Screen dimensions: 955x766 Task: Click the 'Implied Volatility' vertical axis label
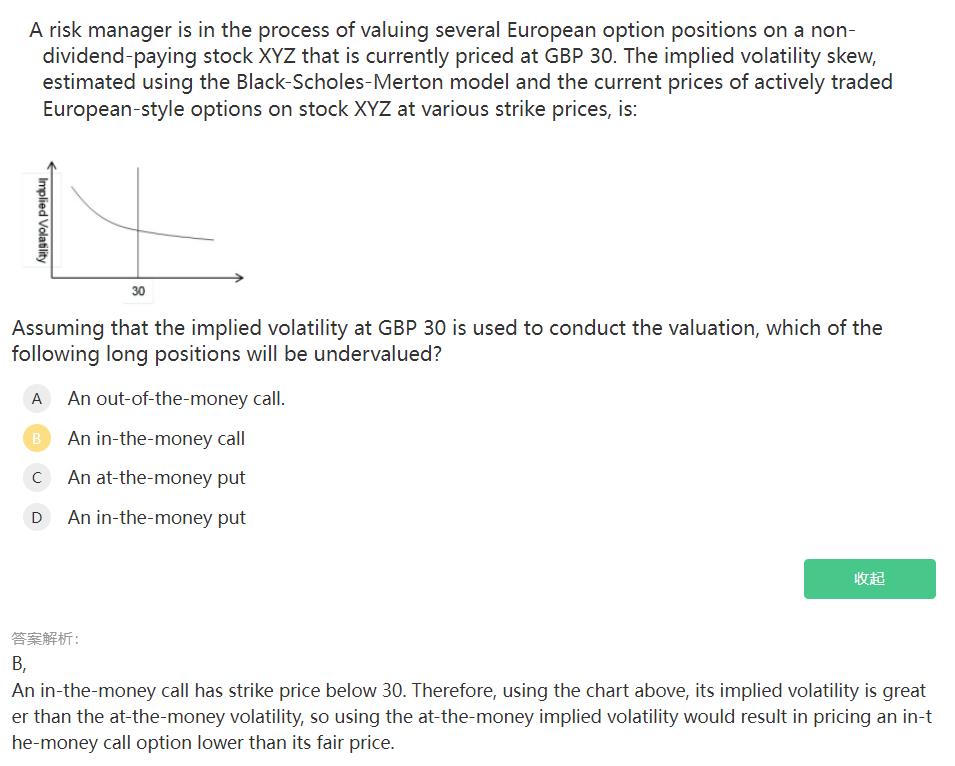[x=41, y=218]
